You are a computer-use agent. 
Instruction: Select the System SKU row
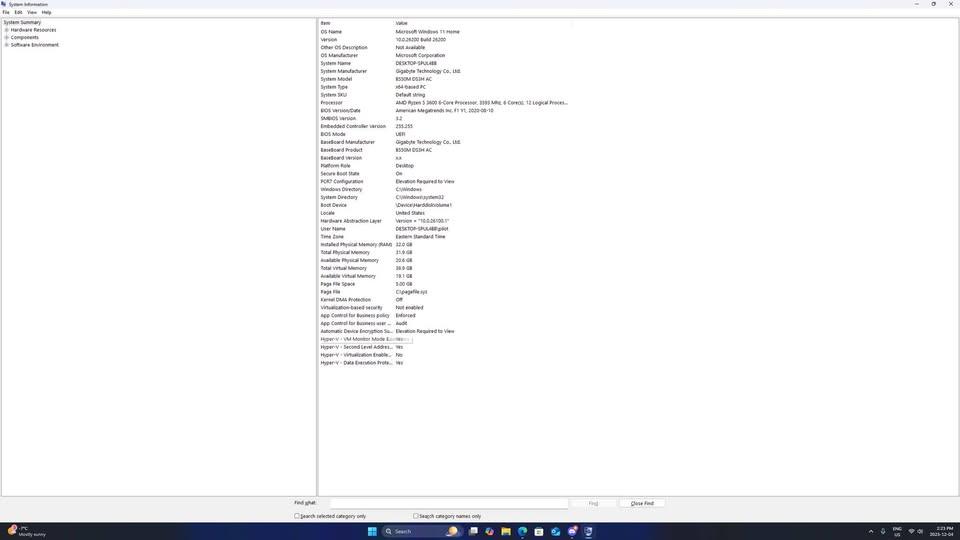[x=445, y=95]
